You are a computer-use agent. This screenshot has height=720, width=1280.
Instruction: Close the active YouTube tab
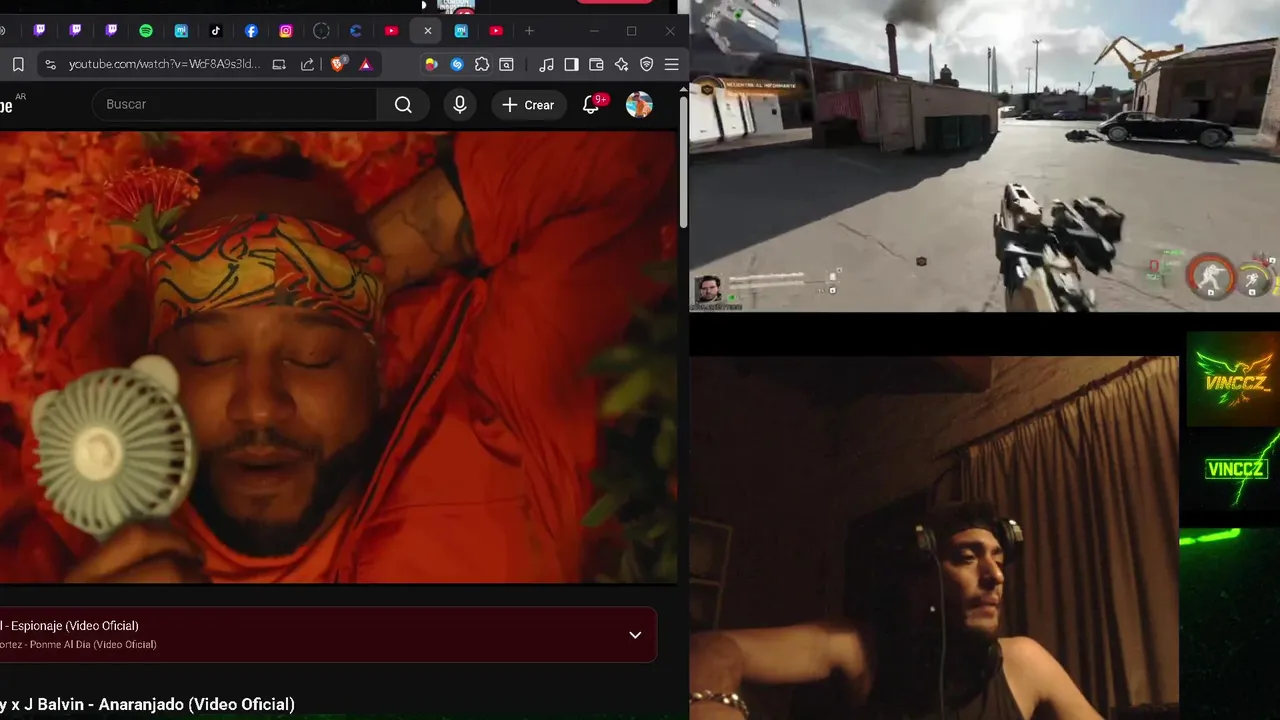(x=428, y=31)
